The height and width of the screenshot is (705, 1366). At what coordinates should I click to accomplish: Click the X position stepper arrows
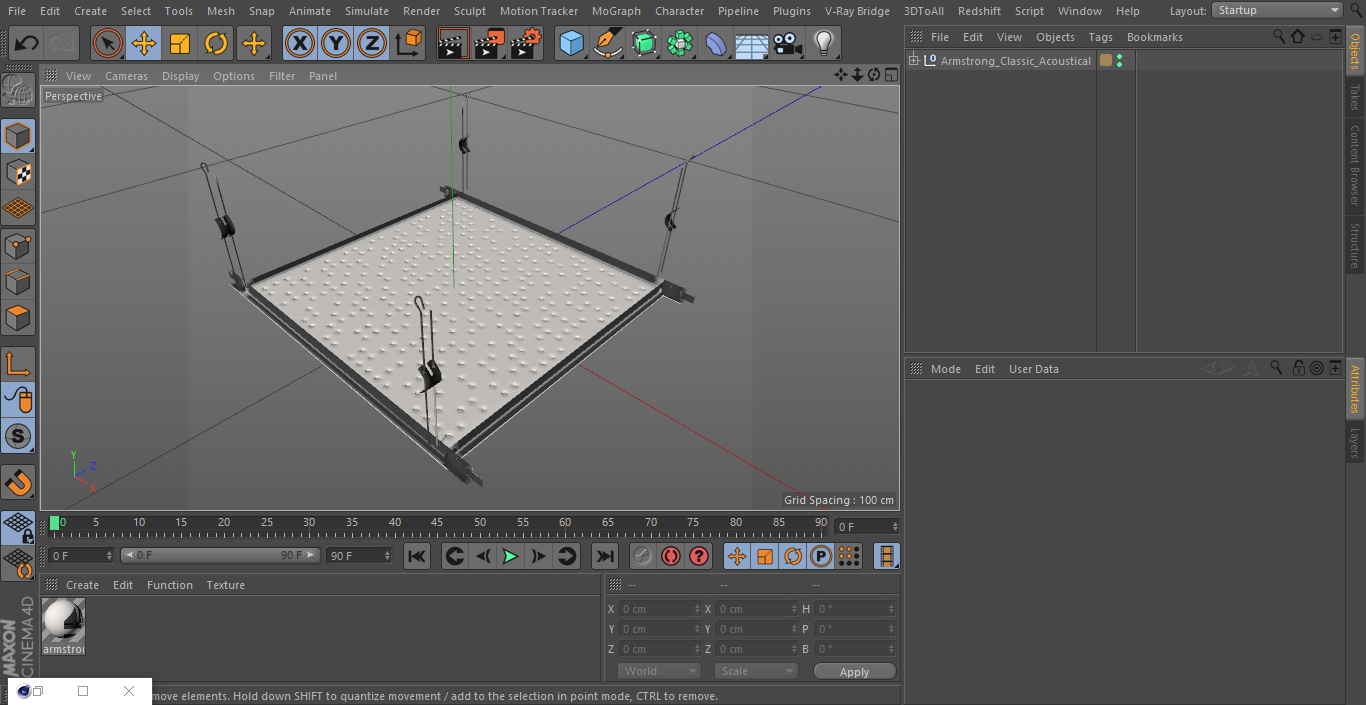(697, 609)
